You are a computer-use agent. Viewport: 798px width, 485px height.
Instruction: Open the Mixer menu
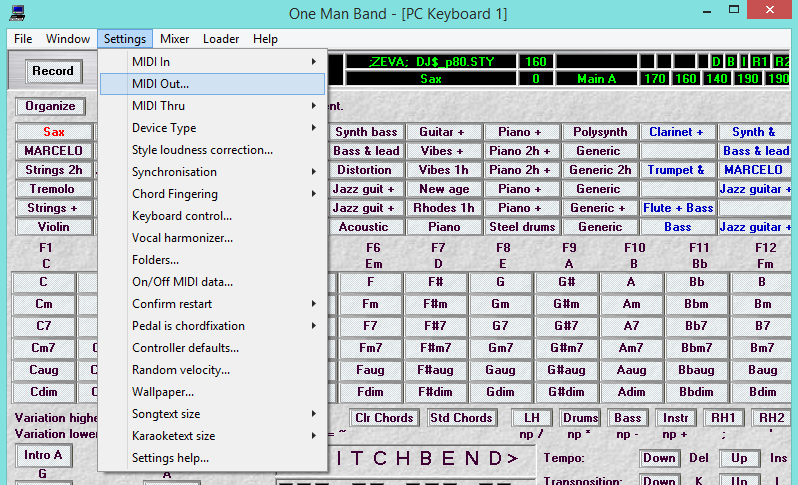click(174, 39)
